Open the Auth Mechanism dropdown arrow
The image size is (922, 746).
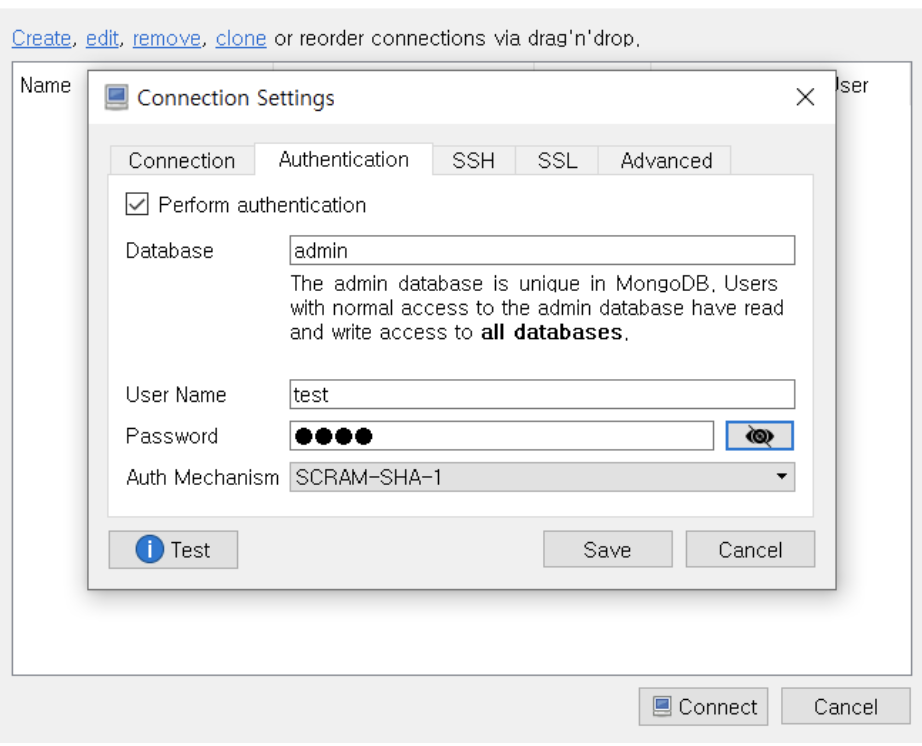[781, 476]
